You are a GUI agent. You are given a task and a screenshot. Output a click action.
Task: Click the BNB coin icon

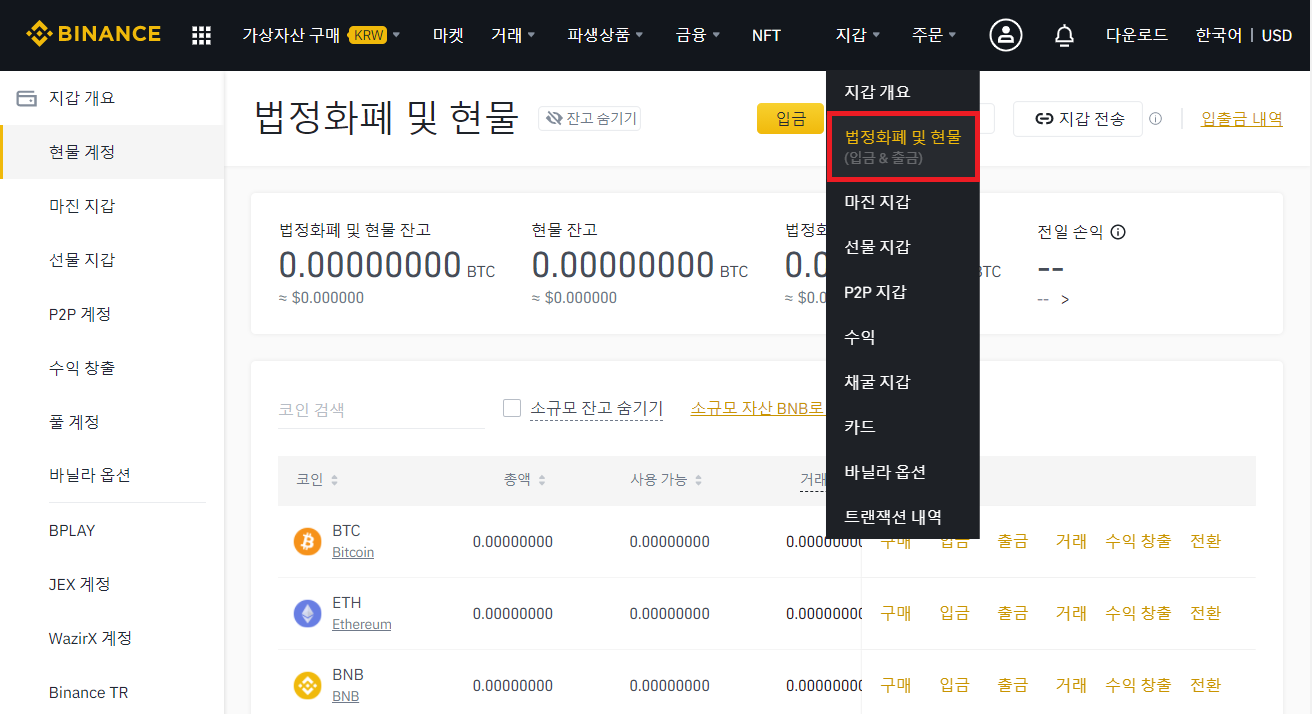(x=307, y=685)
